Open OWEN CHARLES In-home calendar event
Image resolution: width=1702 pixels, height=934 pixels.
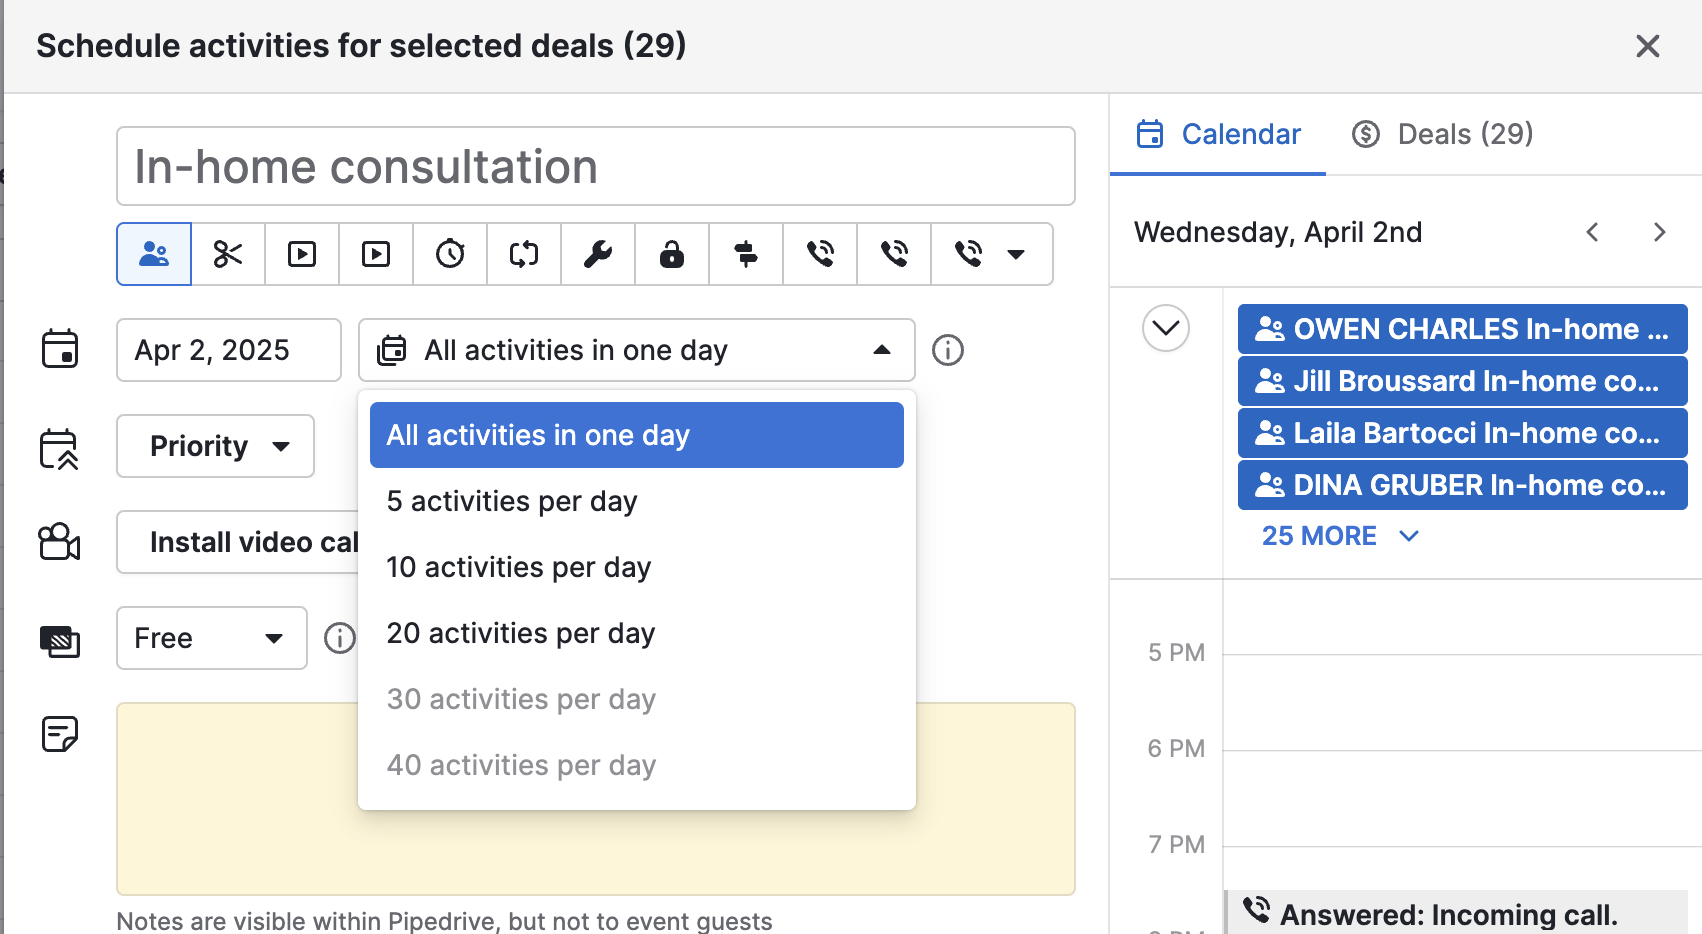point(1462,329)
